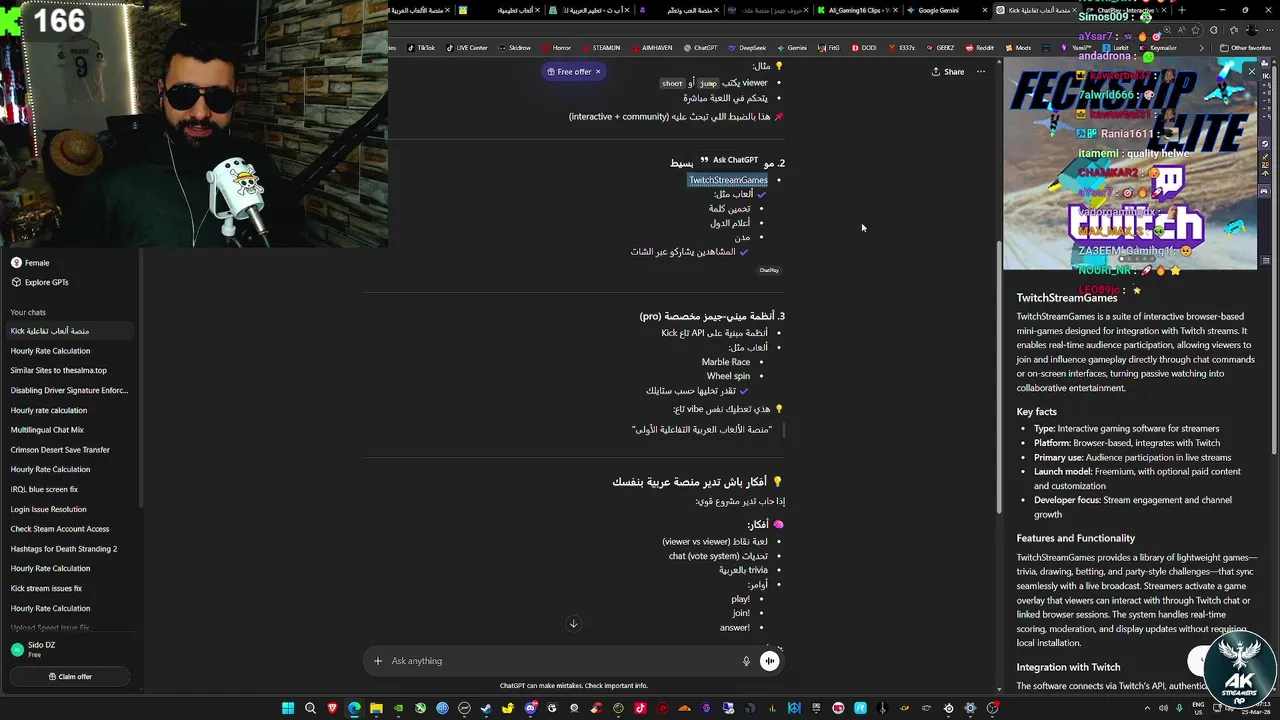The width and height of the screenshot is (1280, 720).
Task: Open chat 'Multilingual Chat Mix'
Action: [x=47, y=430]
